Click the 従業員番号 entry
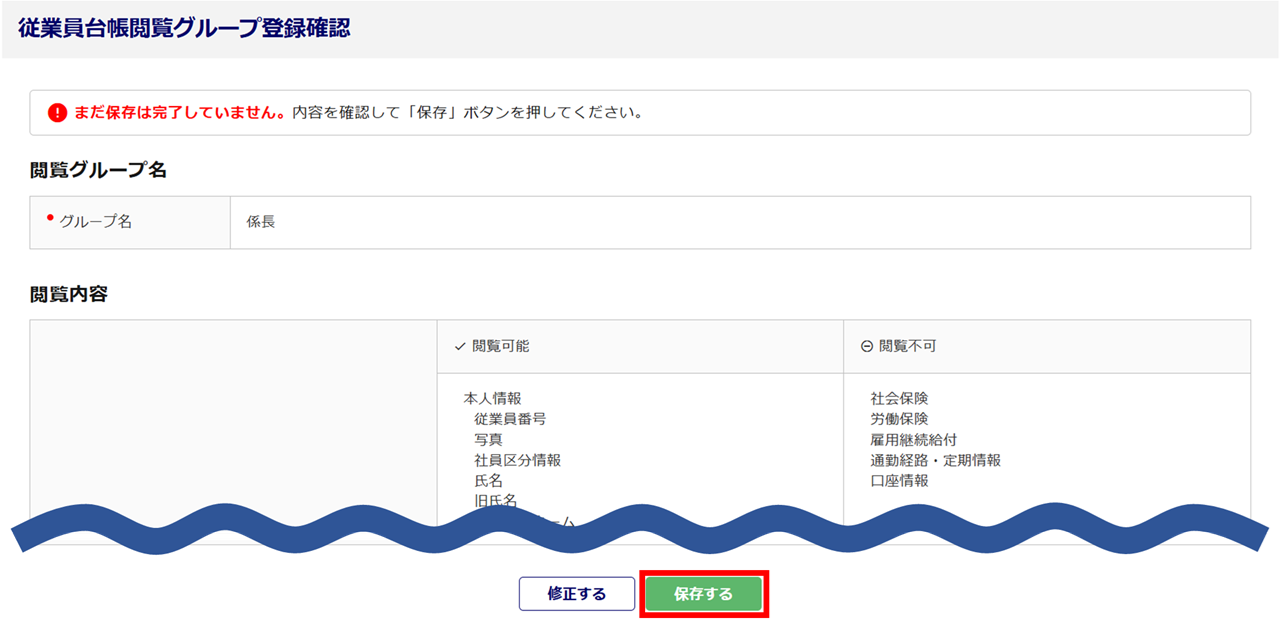 [510, 419]
